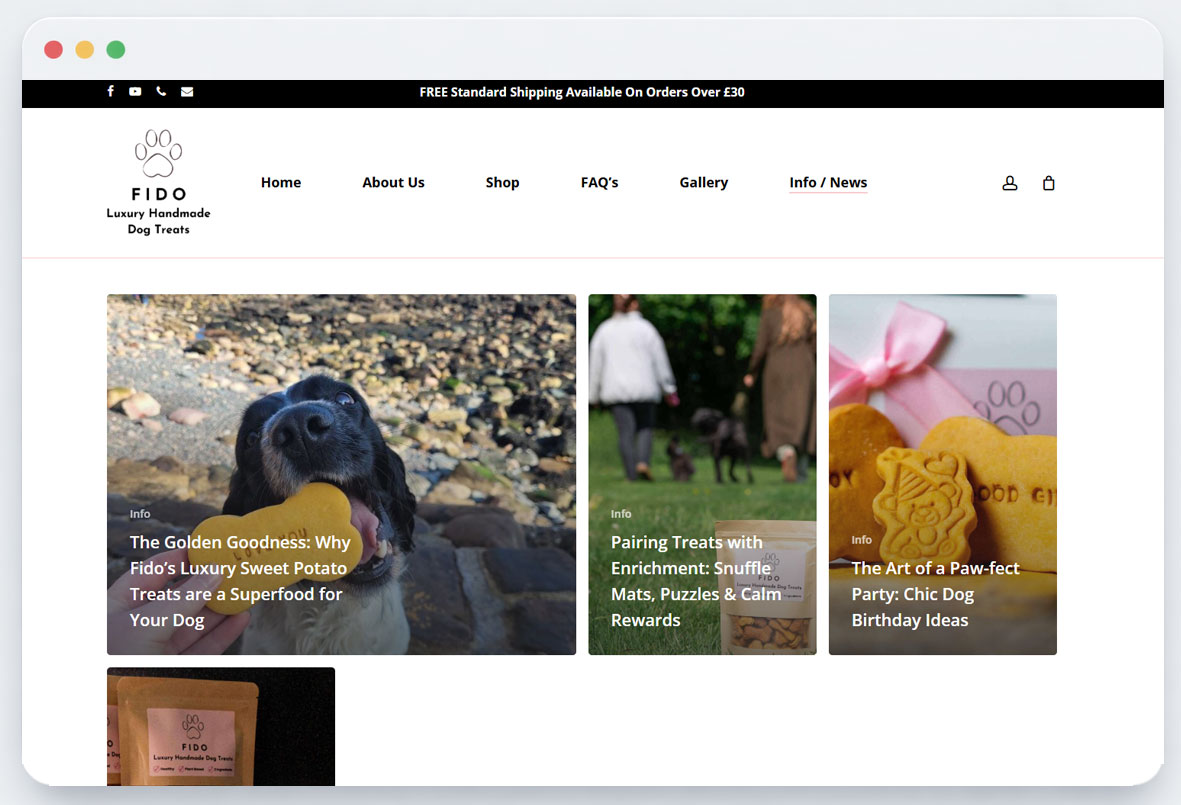Screen dimensions: 1181x805
Task: Navigate to the Shop menu
Action: point(502,183)
